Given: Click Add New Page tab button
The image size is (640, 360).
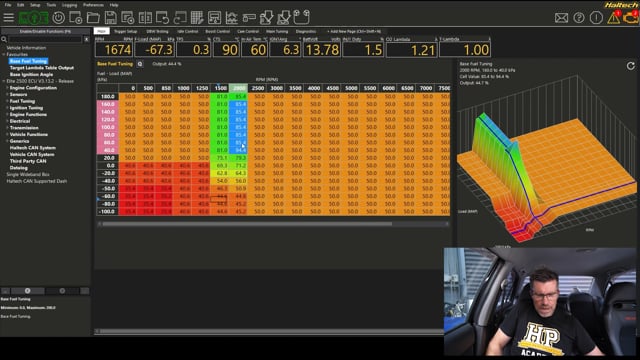Looking at the screenshot, I should pos(353,31).
